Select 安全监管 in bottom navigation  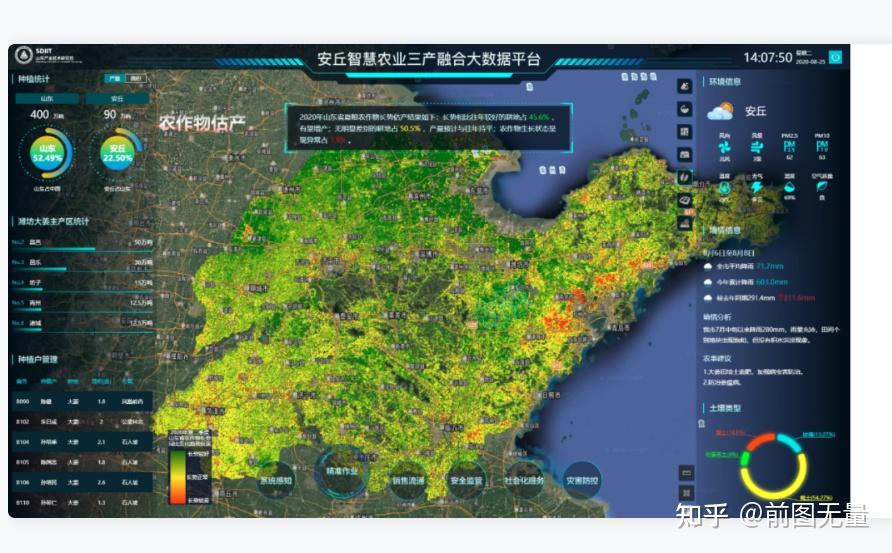(x=466, y=480)
